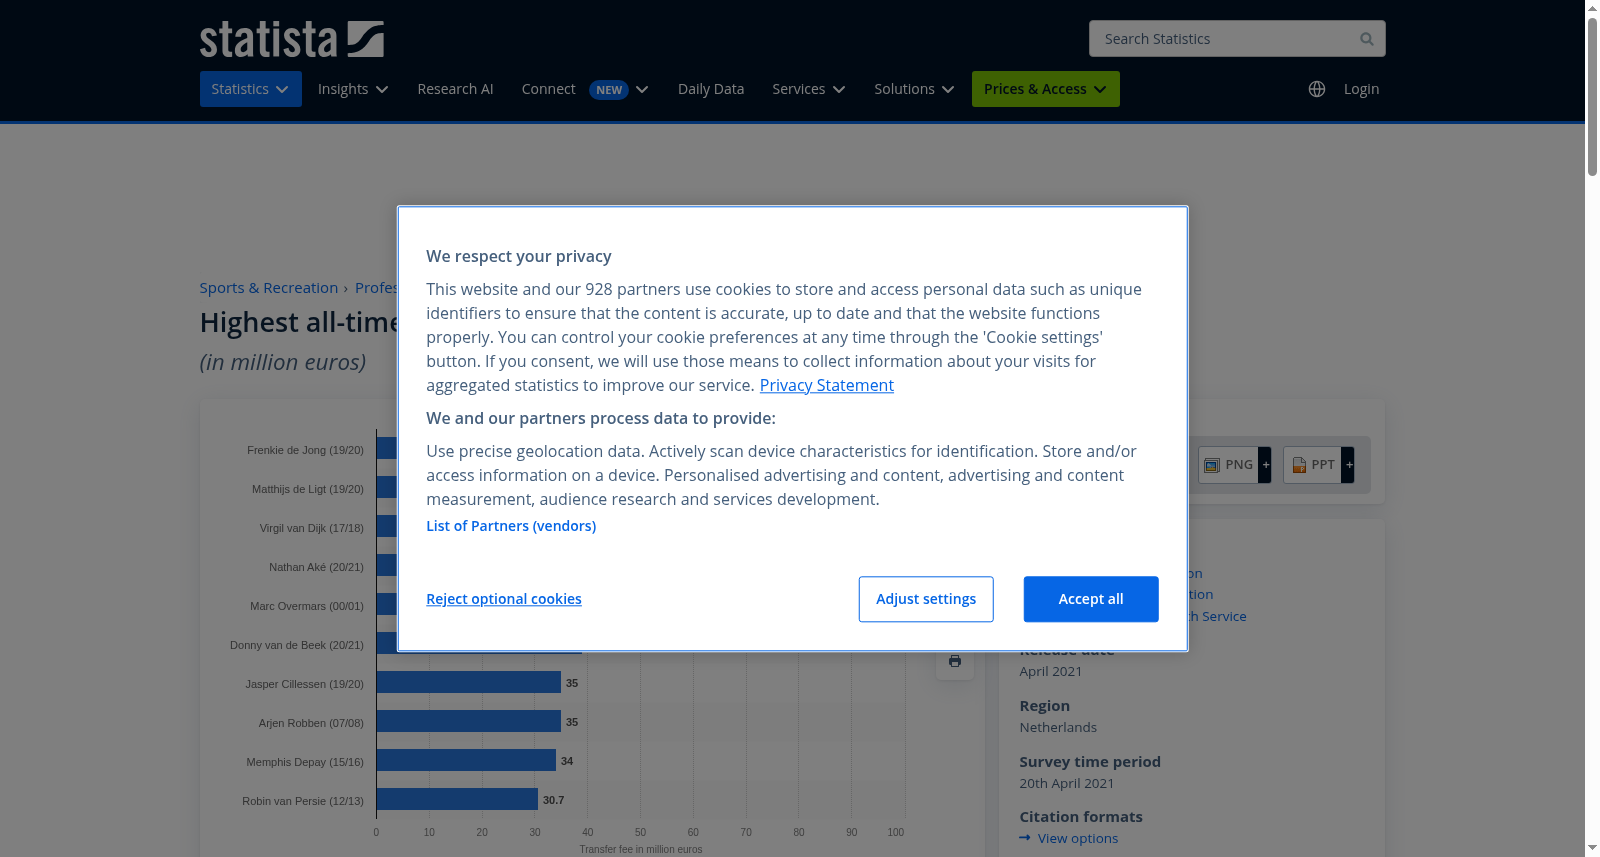The image size is (1600, 857).
Task: Click 'Matthijs de Ligt (19/20)' label
Action: click(x=307, y=489)
